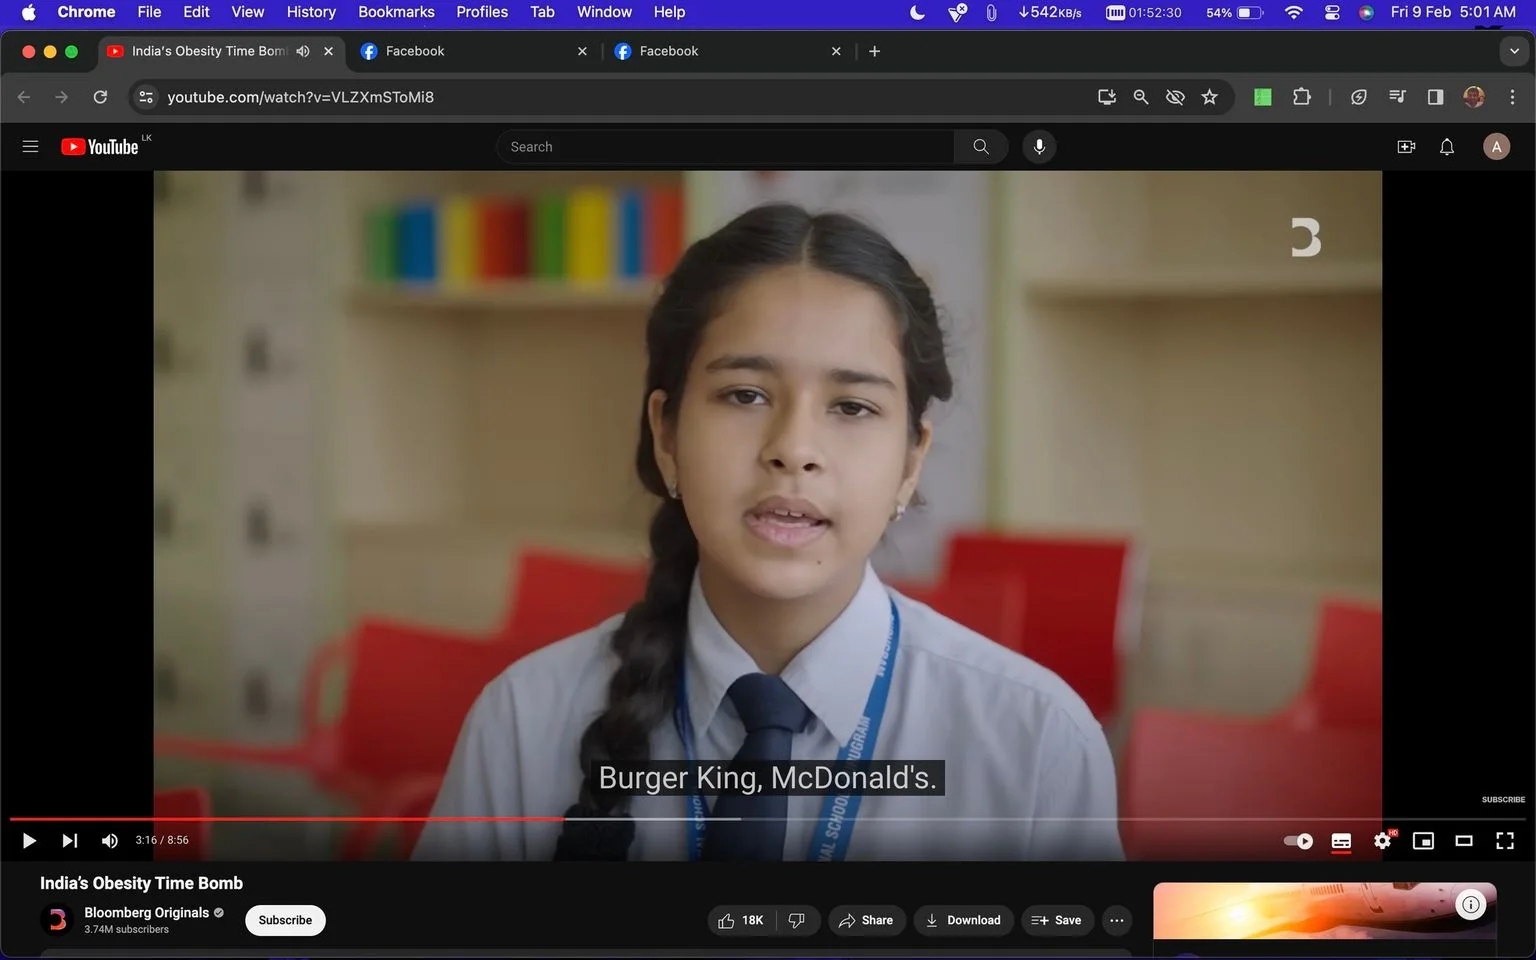This screenshot has height=960, width=1536.
Task: Skip to next video
Action: [x=69, y=841]
